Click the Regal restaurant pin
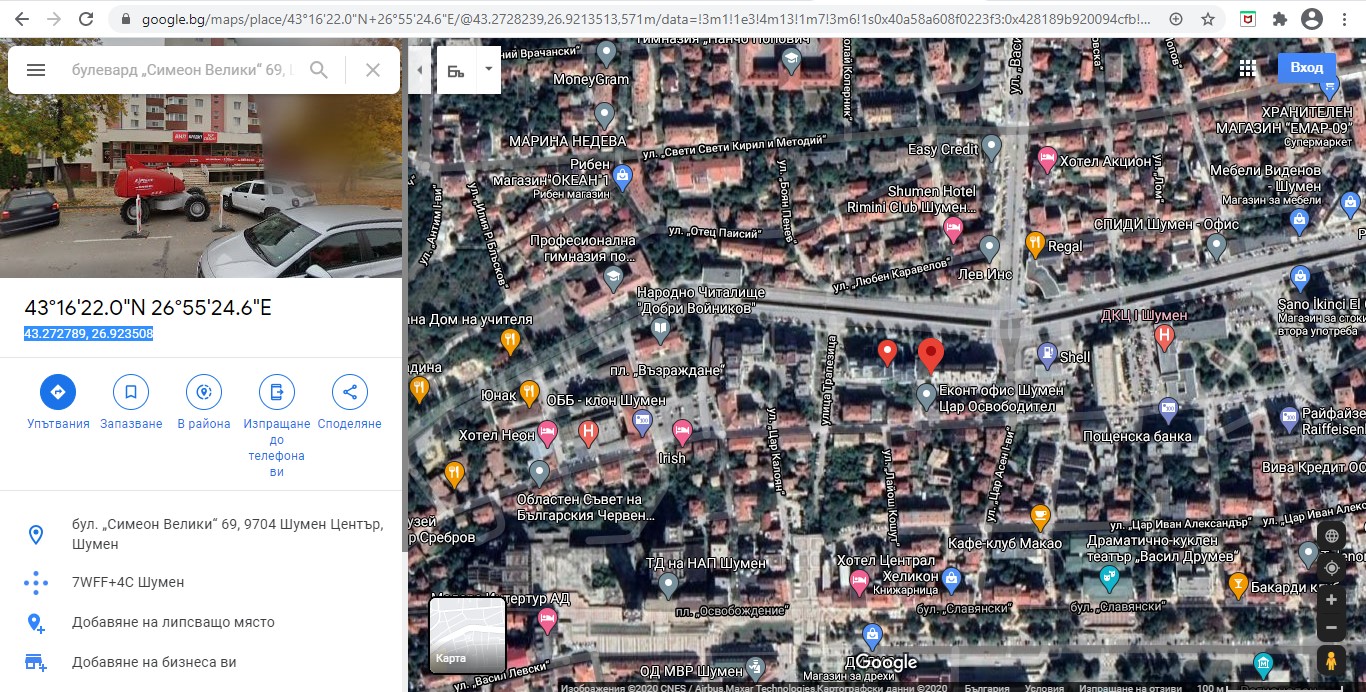The image size is (1366, 692). coord(1035,243)
